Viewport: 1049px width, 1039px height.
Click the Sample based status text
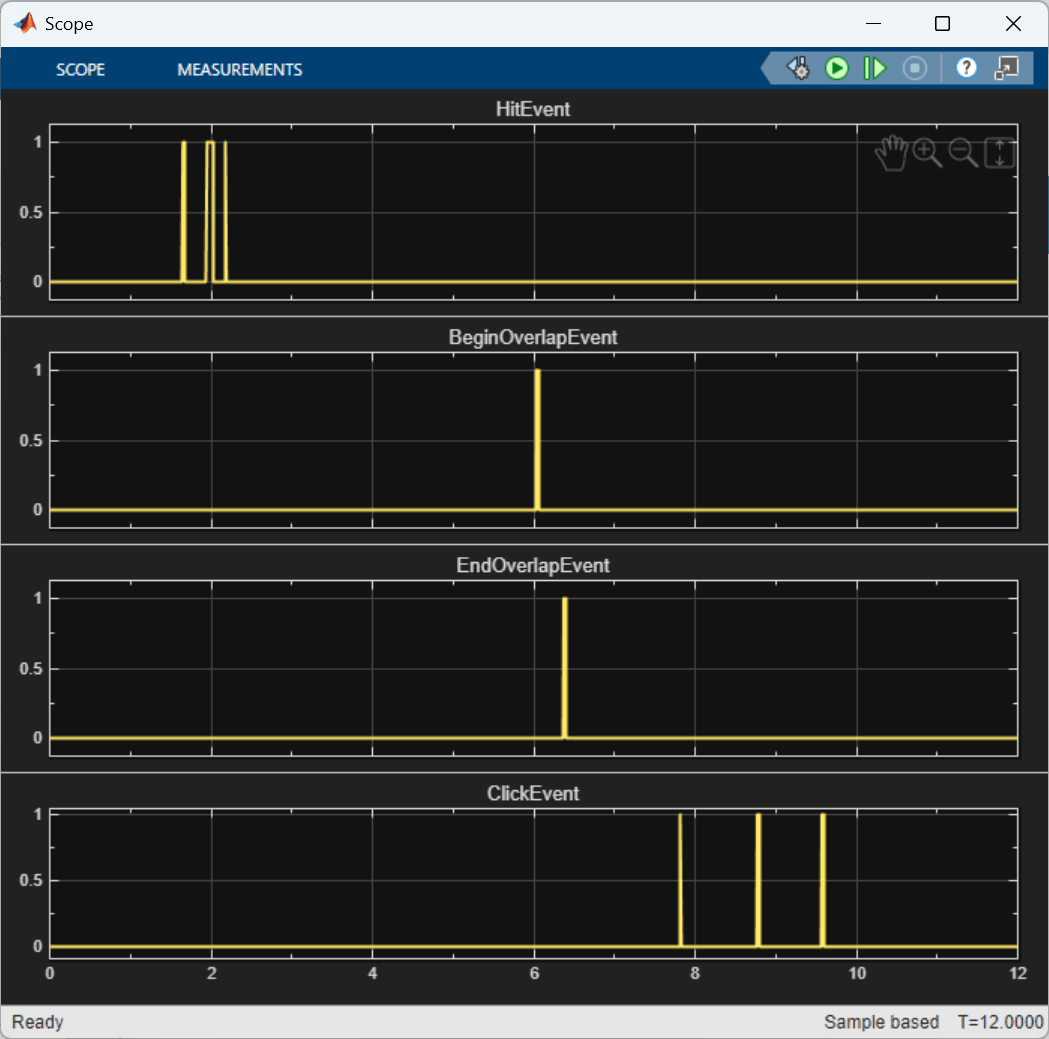tap(882, 1022)
